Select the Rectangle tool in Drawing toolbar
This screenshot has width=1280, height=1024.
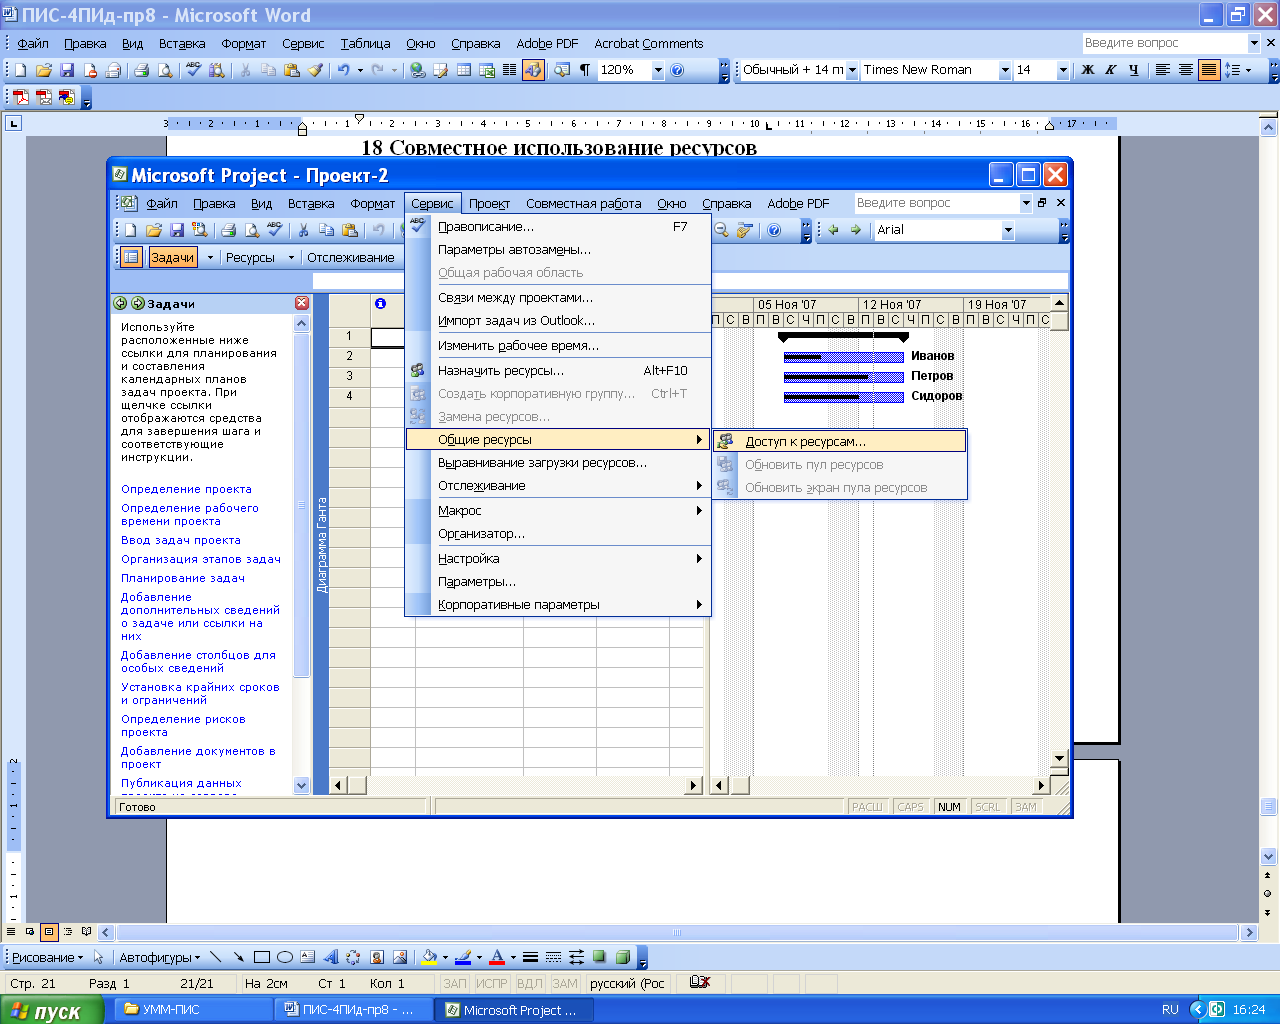(262, 957)
